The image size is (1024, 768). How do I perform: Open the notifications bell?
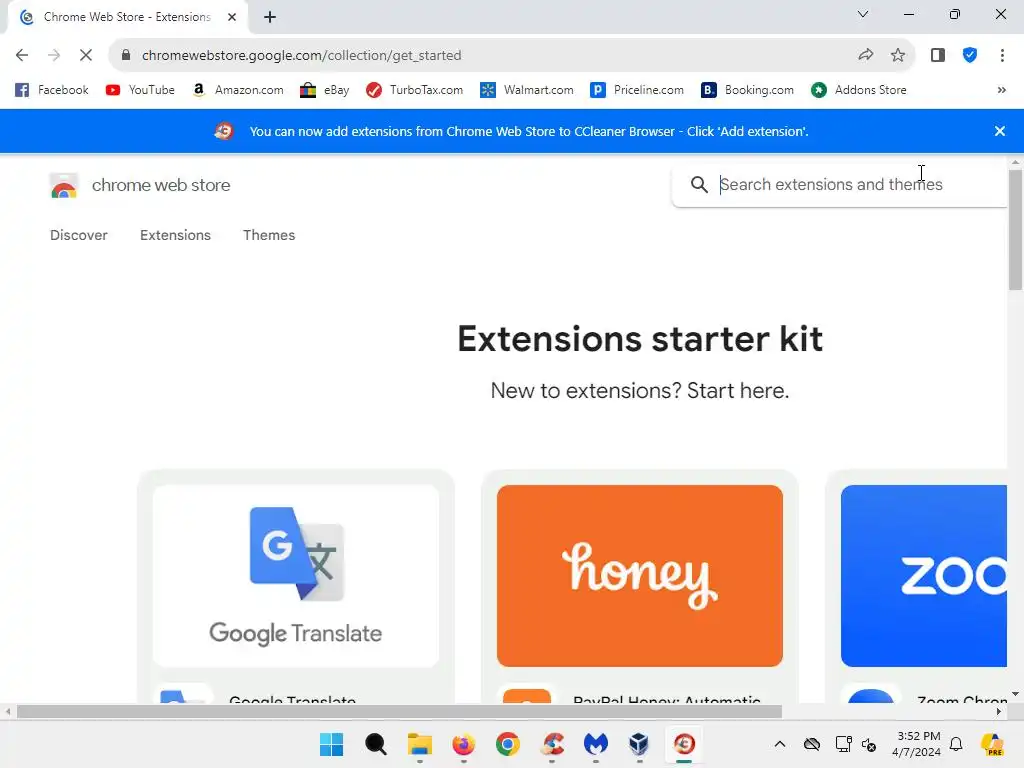[x=956, y=744]
